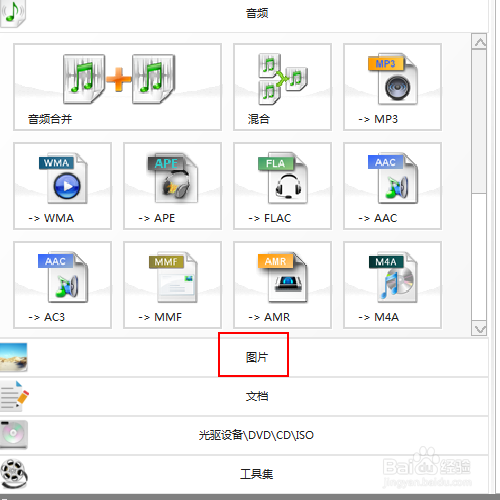
Task: Expand the 图片 category section
Action: coord(244,357)
